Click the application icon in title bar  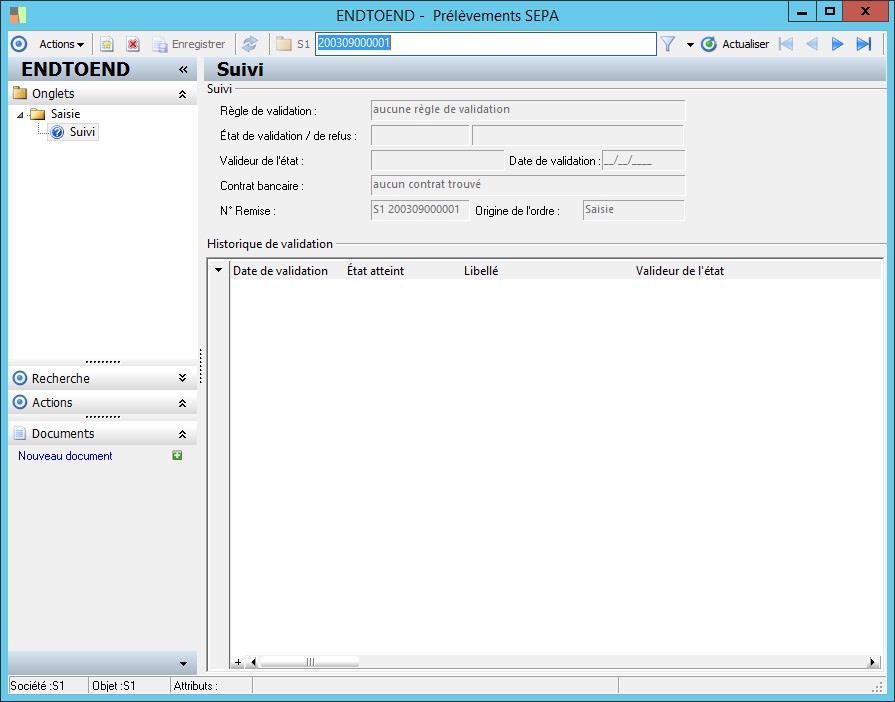18,15
